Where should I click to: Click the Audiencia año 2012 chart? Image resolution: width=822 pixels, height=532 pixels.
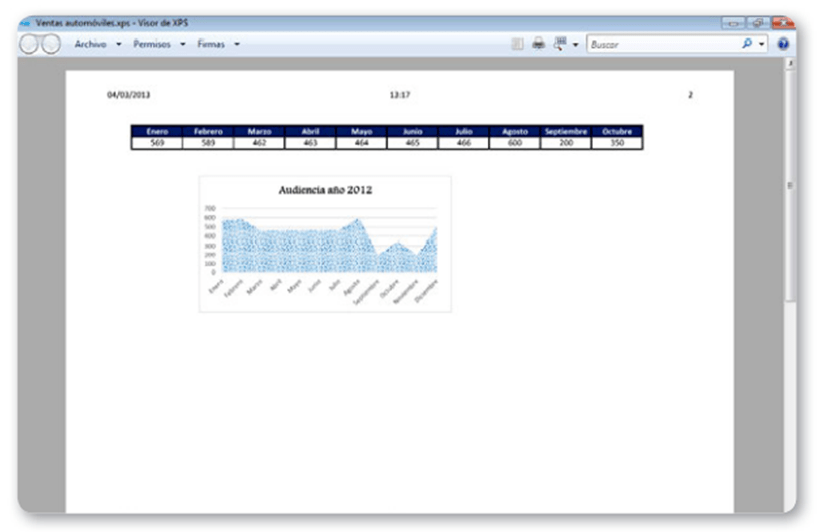point(325,243)
